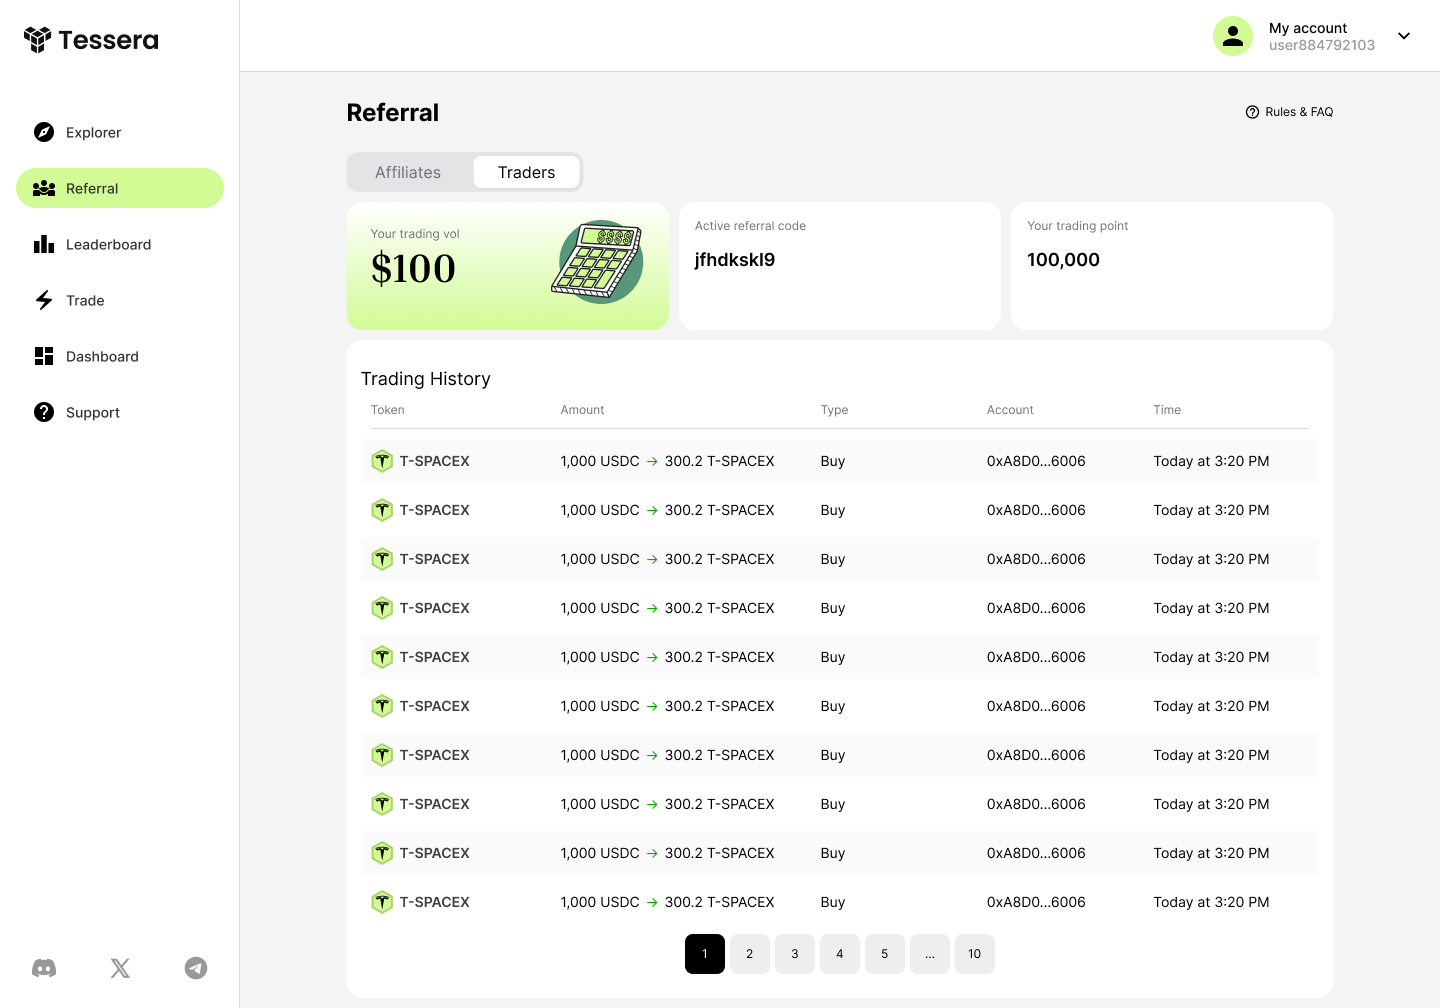Open Discord link icon in sidebar footer
The image size is (1440, 1008).
tap(44, 968)
